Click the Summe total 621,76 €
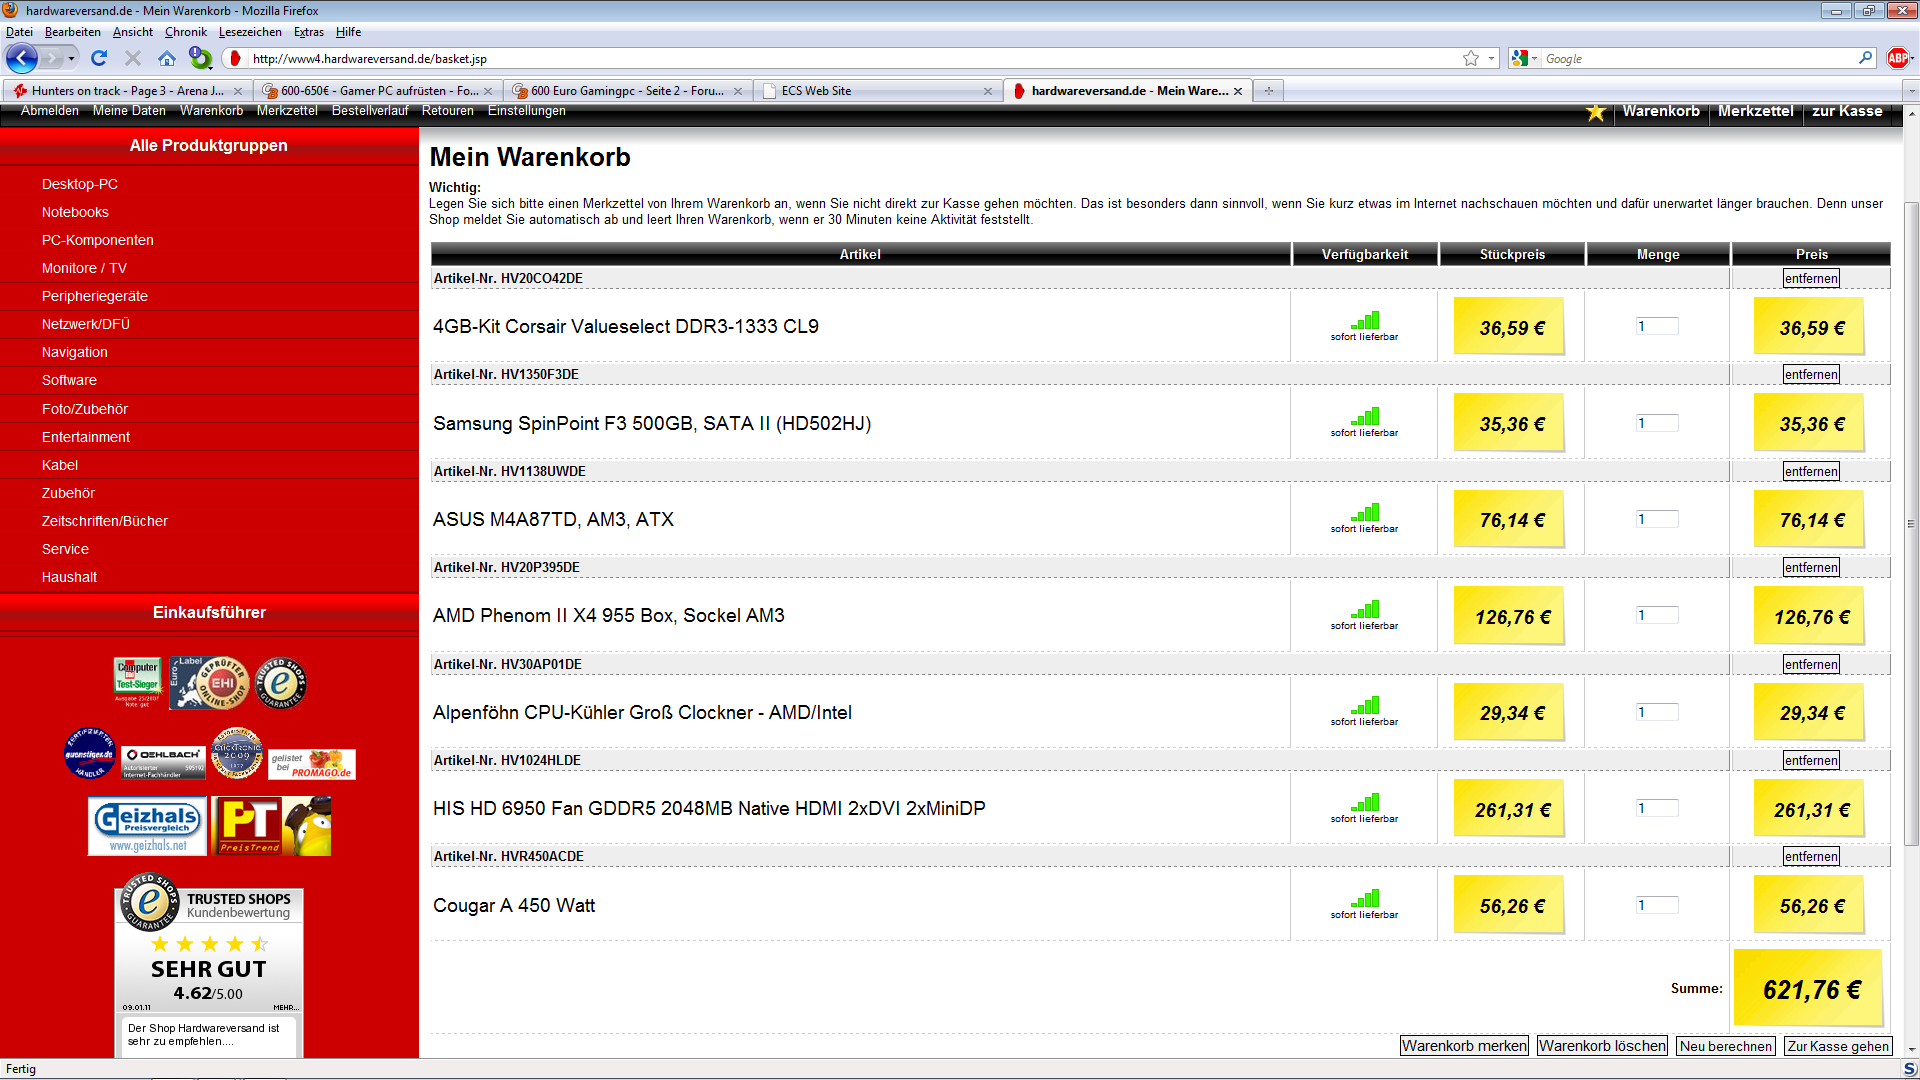Image resolution: width=1920 pixels, height=1080 pixels. coord(1811,989)
